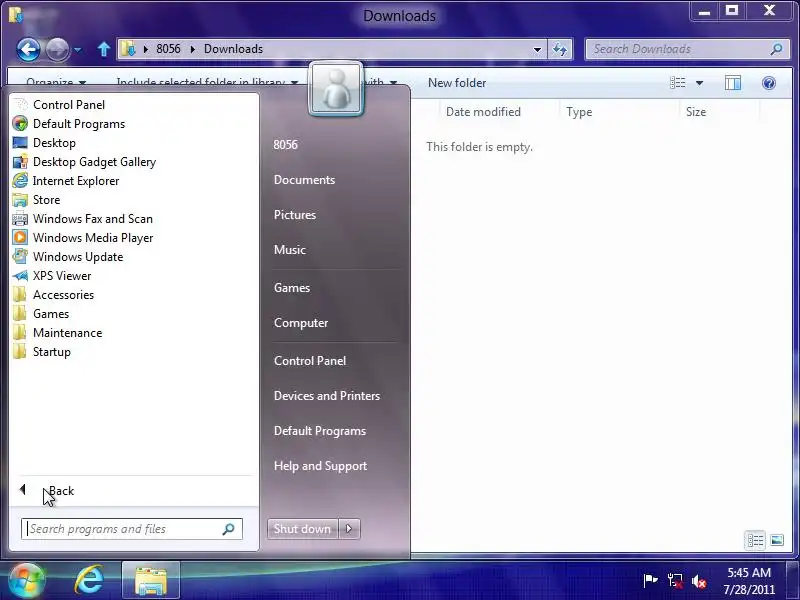The height and width of the screenshot is (600, 800).
Task: Open the address bar history dropdown
Action: pyautogui.click(x=537, y=49)
